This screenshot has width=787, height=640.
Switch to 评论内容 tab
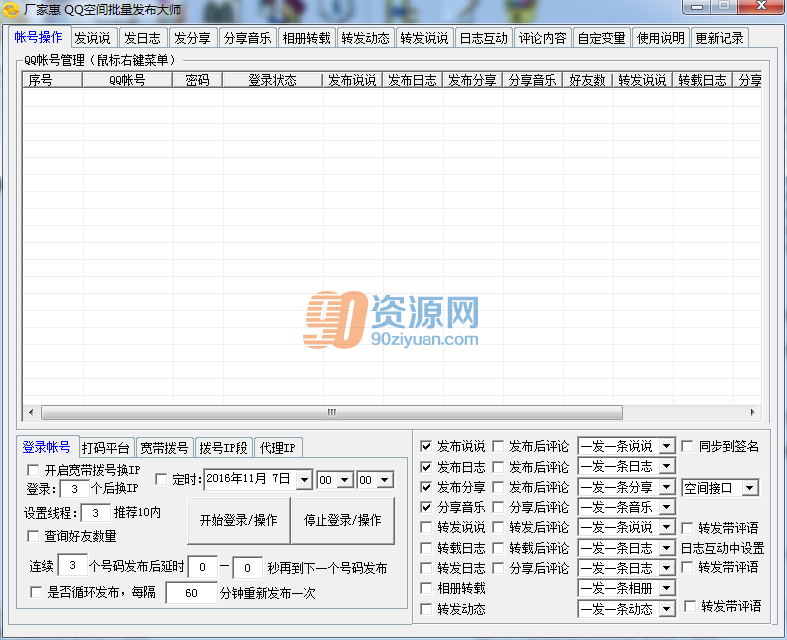point(543,38)
